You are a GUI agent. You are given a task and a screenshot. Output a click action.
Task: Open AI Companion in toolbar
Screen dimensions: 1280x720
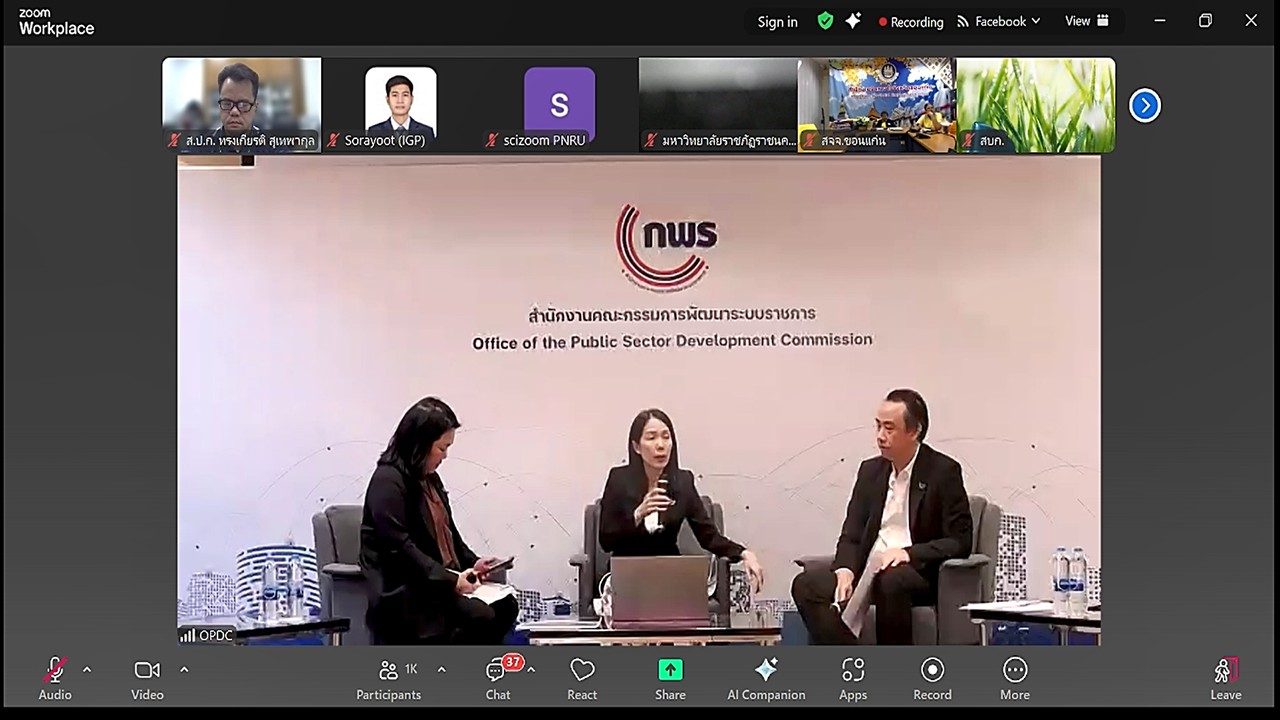point(766,679)
